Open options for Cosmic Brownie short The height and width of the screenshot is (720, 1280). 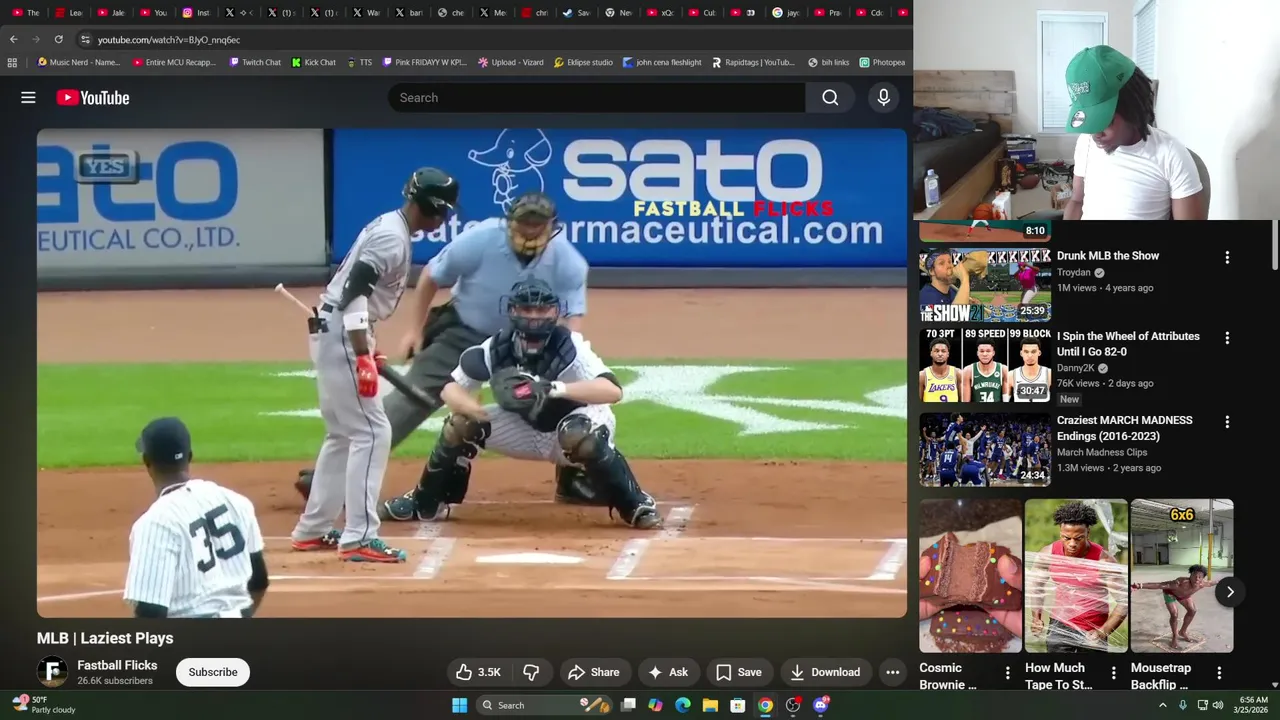coord(1007,673)
